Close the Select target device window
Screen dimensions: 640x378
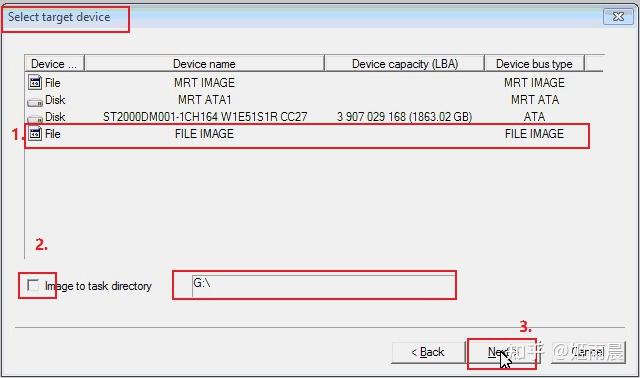point(618,17)
